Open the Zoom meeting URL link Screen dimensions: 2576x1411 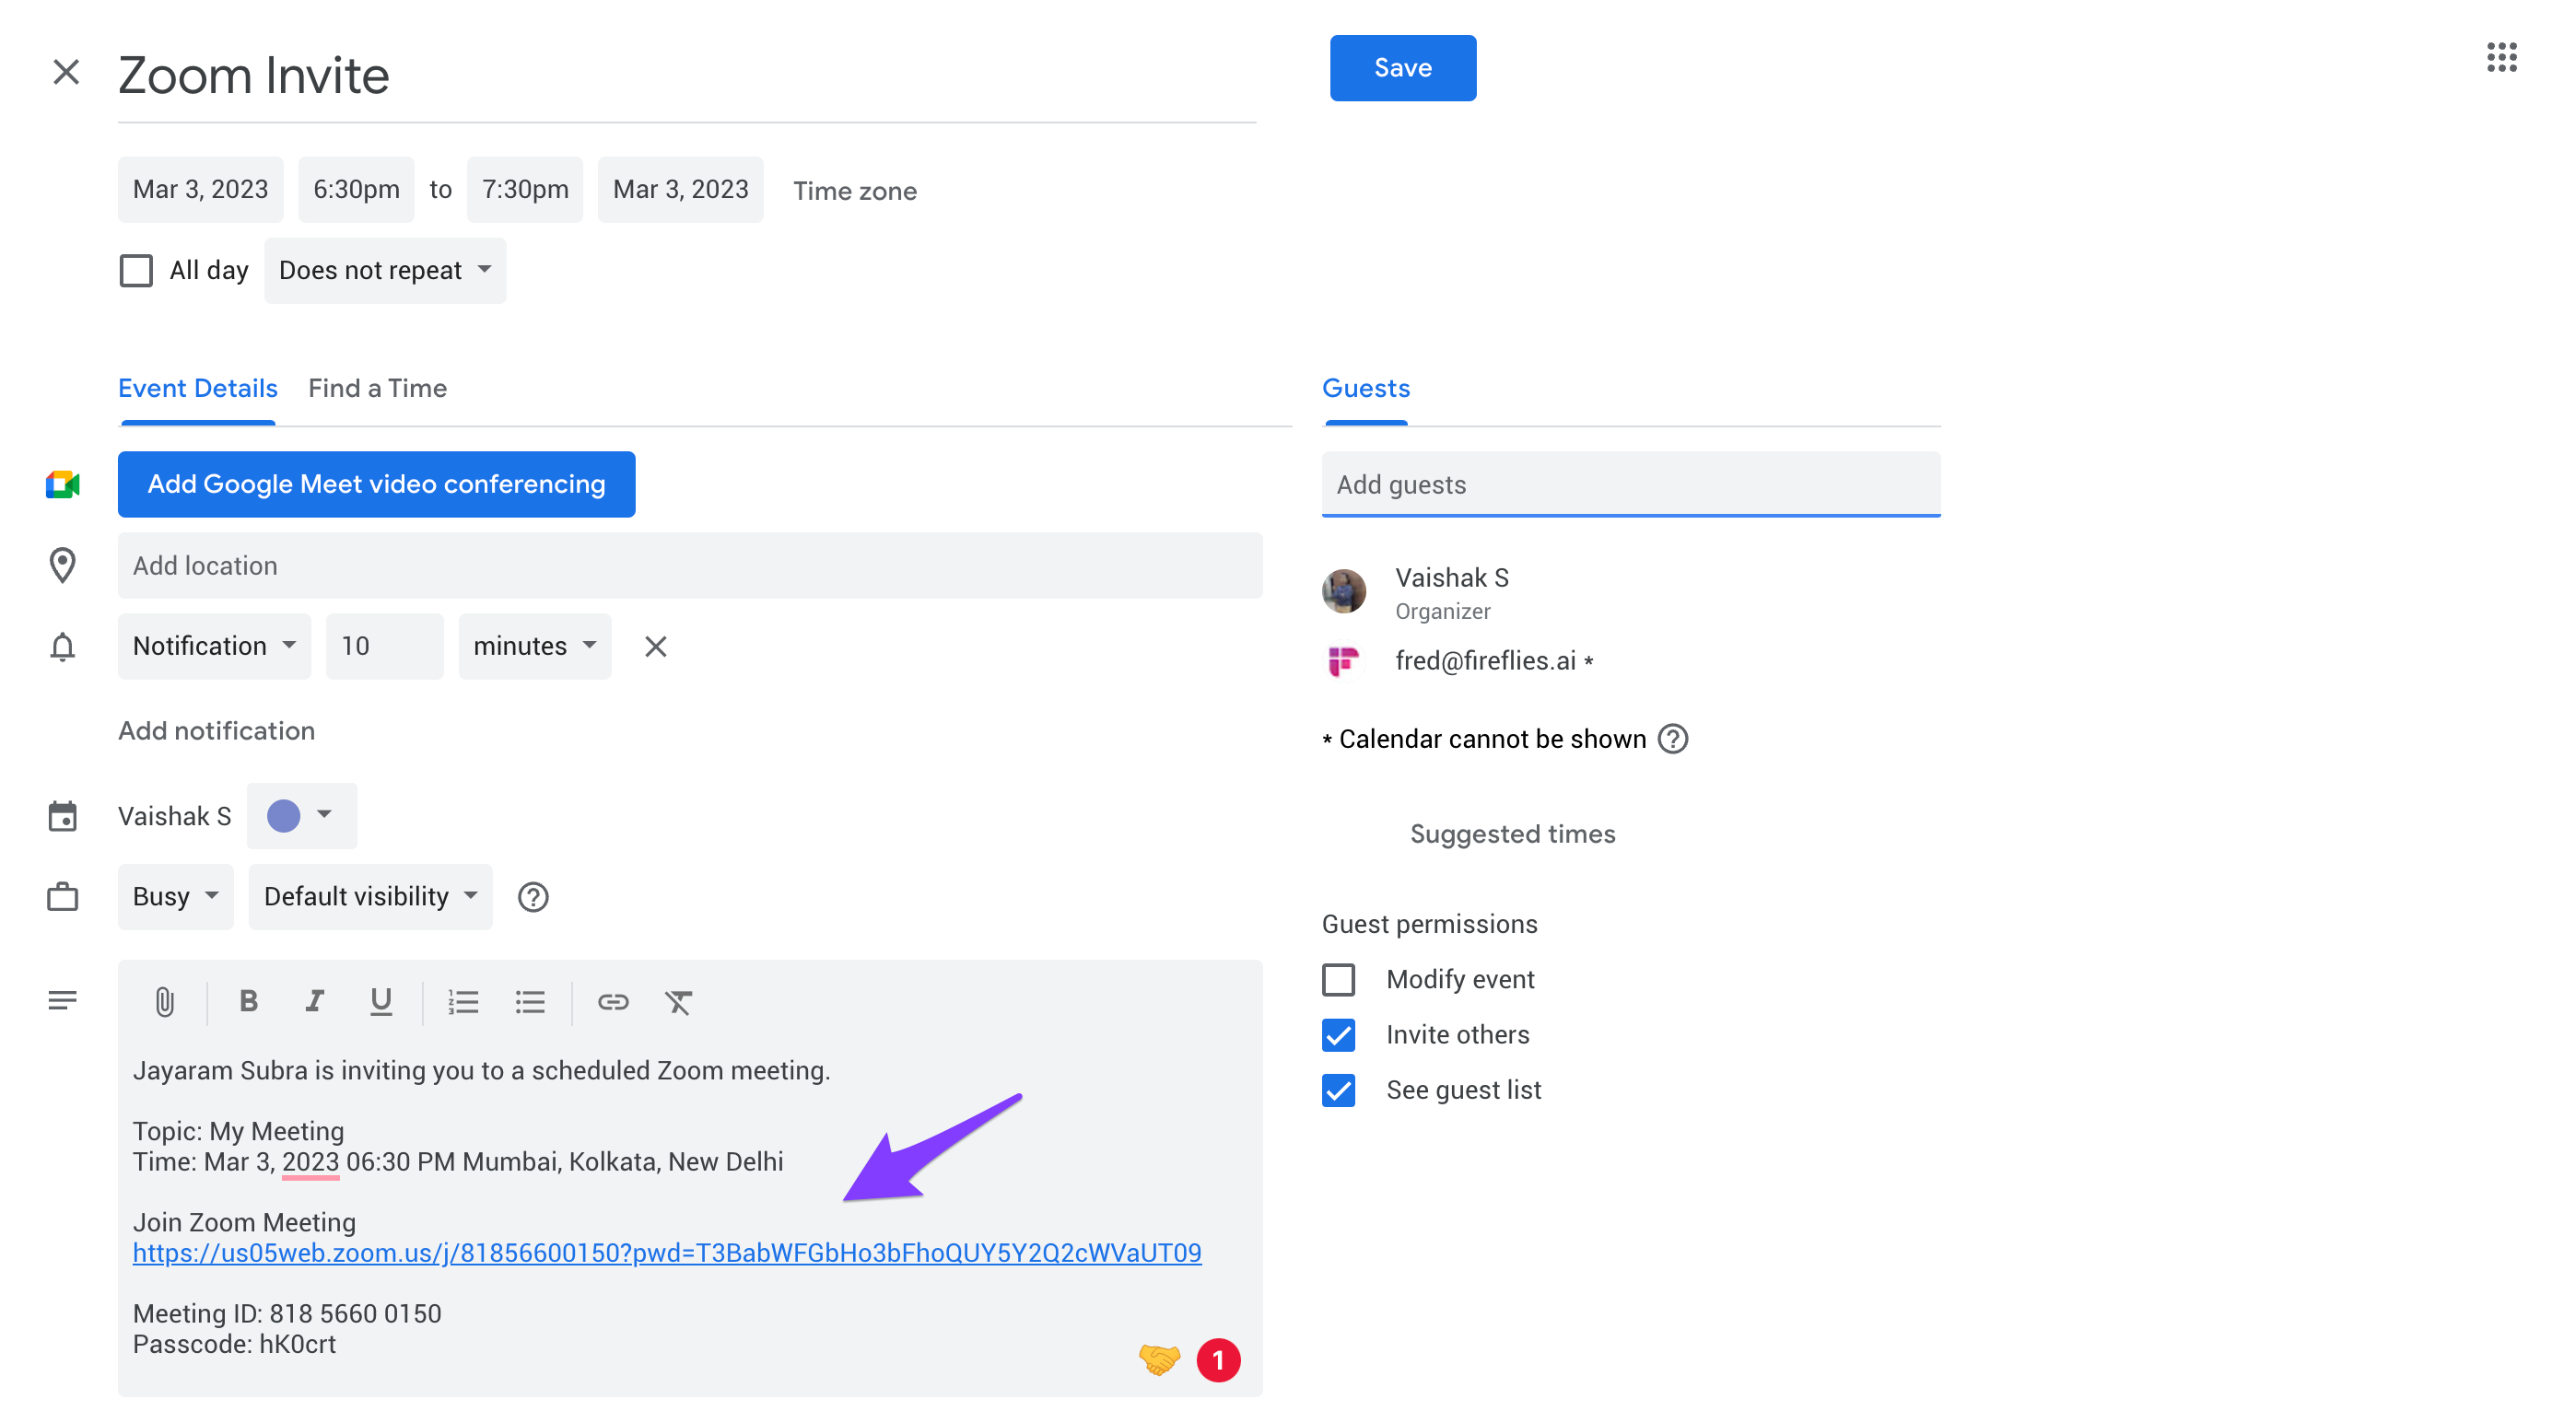point(667,1253)
